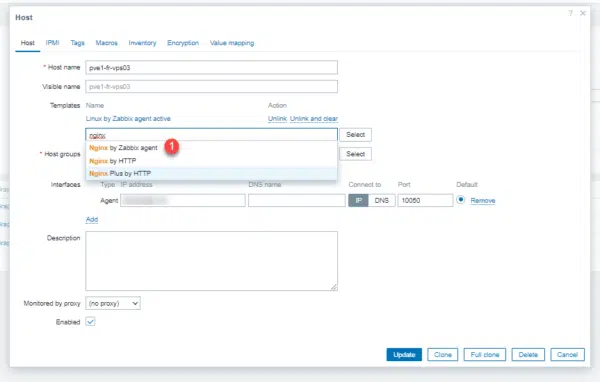Add a new interface
Viewport: 600px width, 382px height.
point(92,219)
